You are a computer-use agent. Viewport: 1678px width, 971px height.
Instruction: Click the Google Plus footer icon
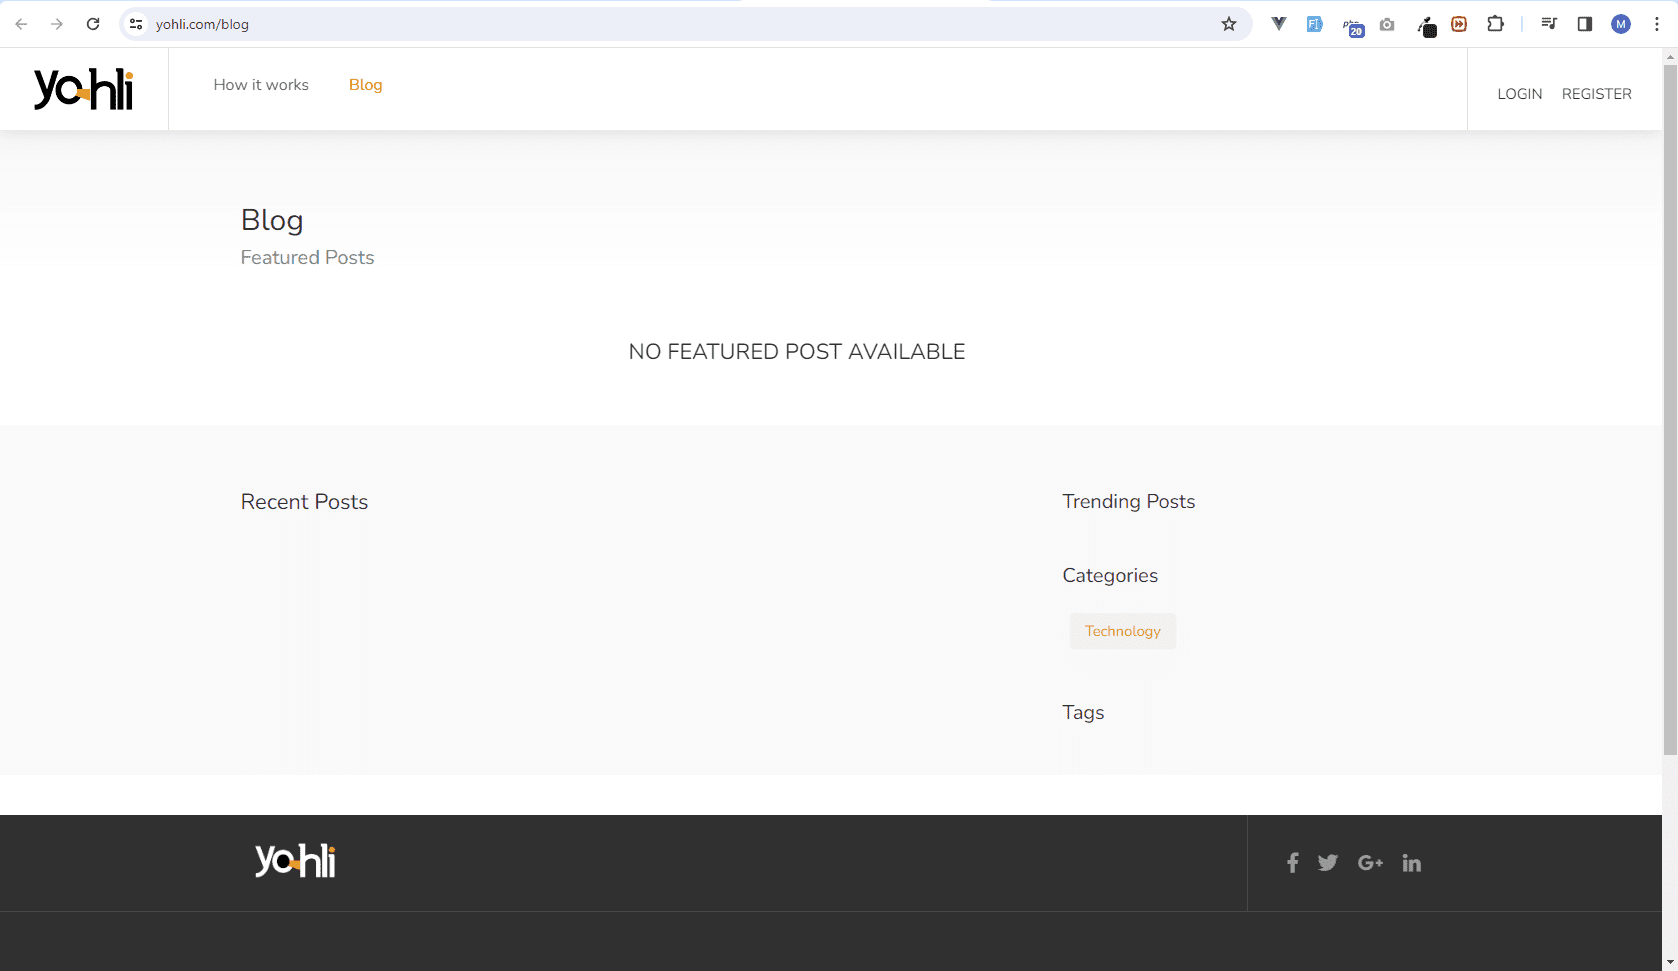tap(1370, 863)
